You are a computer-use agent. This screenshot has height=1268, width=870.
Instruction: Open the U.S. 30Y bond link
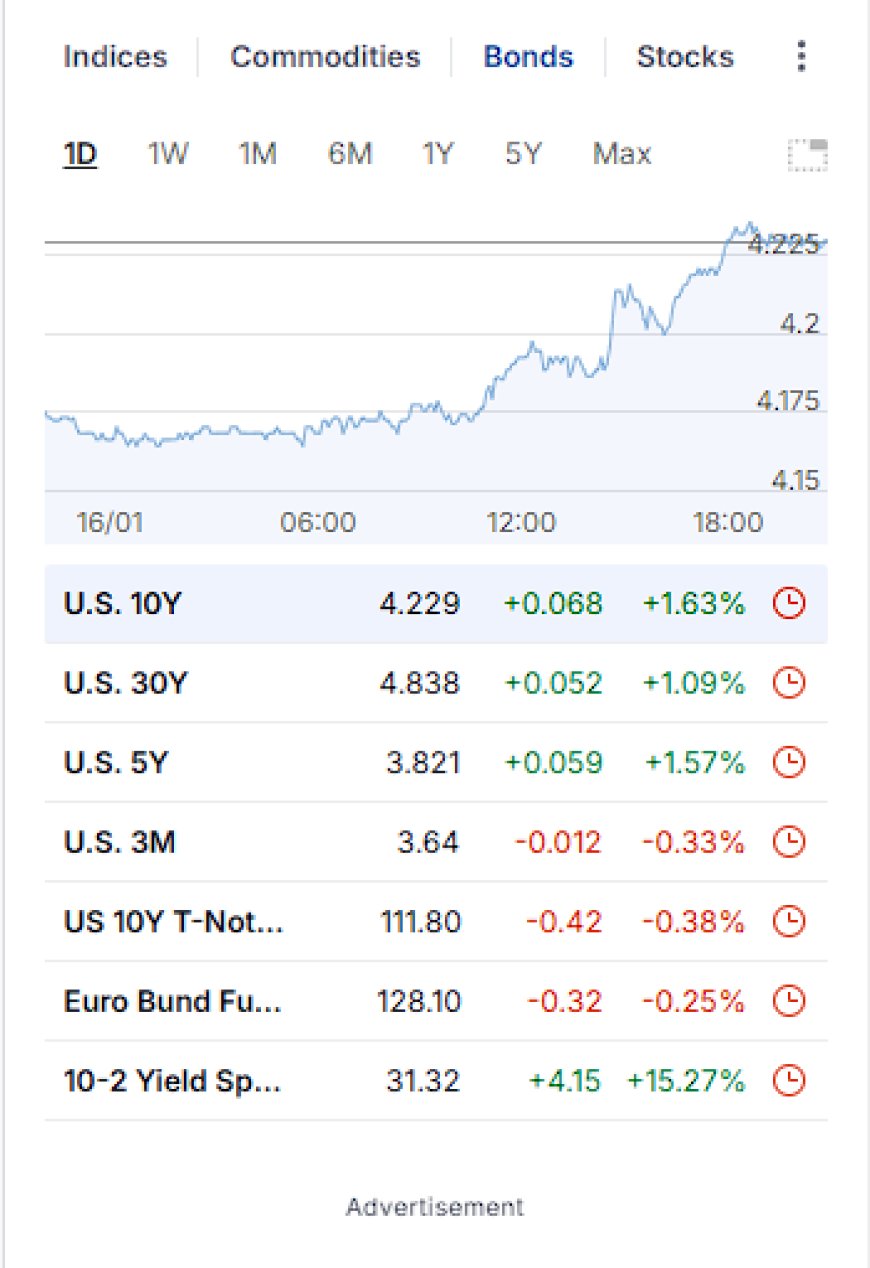click(126, 683)
